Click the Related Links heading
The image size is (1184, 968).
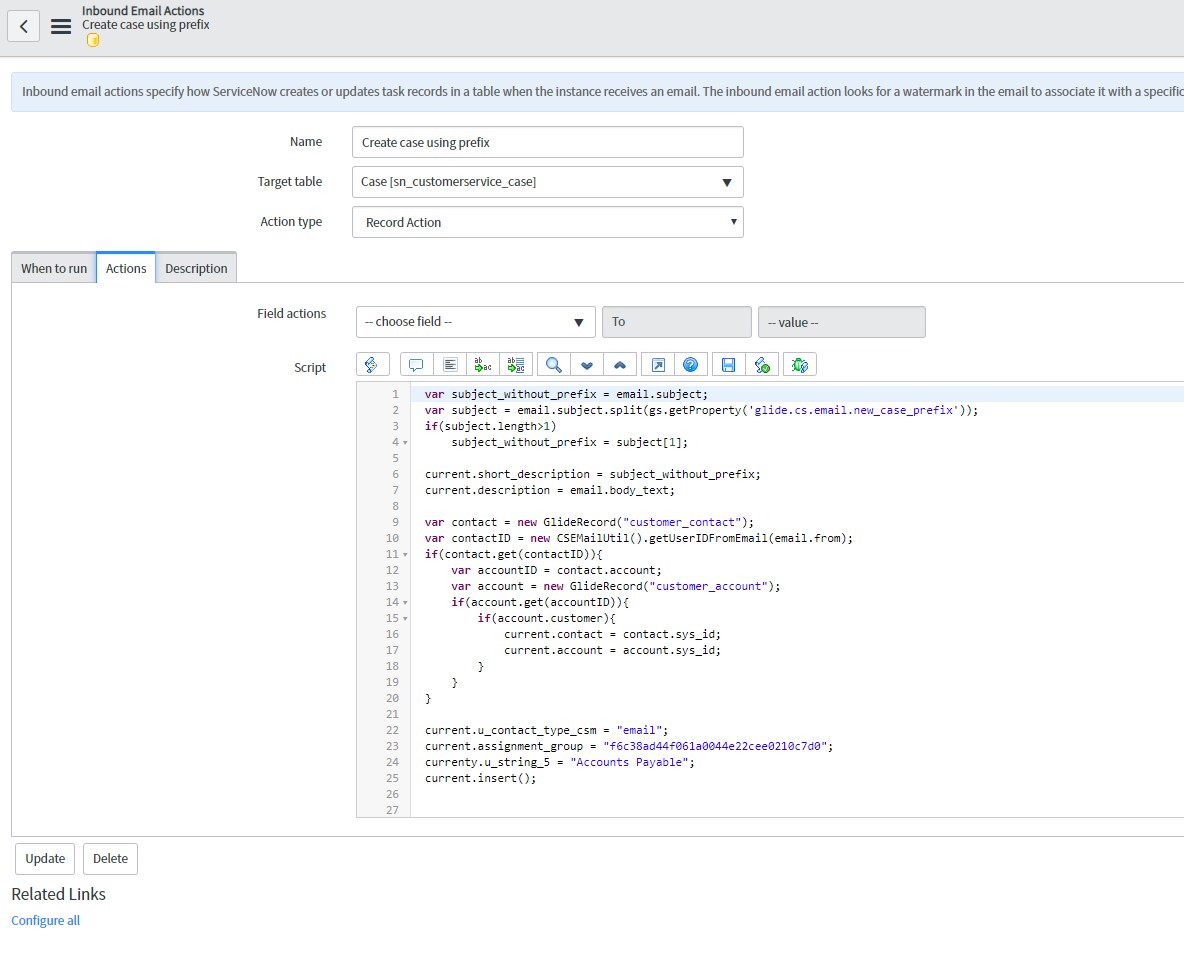[58, 894]
